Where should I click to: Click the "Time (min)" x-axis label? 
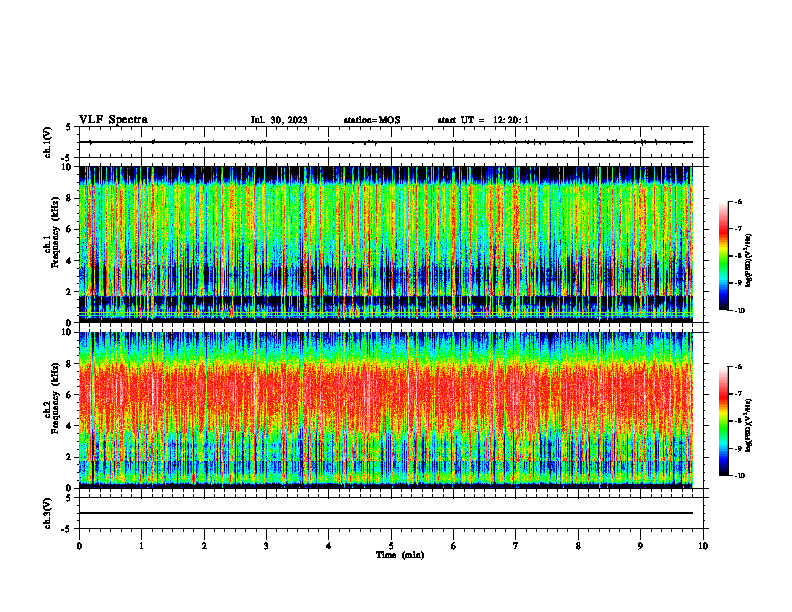pos(400,555)
